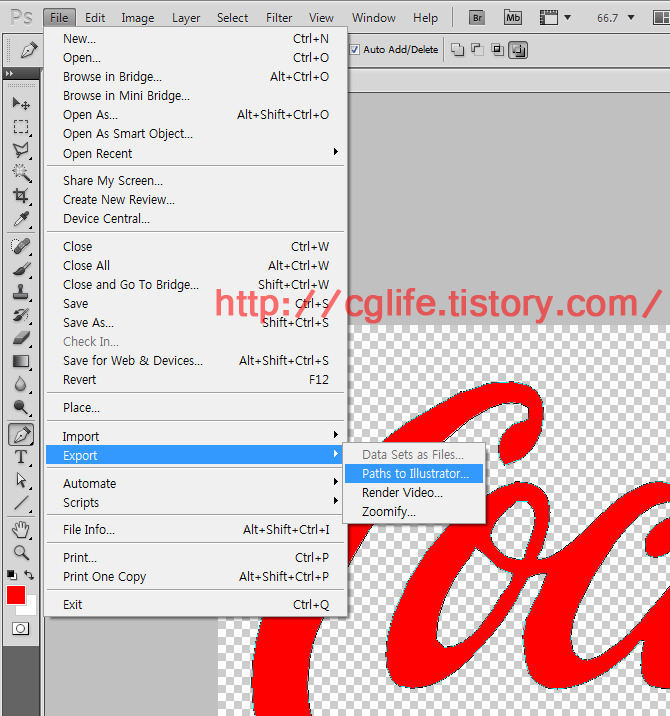The height and width of the screenshot is (716, 670).
Task: Click Intersect path areas icon
Action: 497,49
